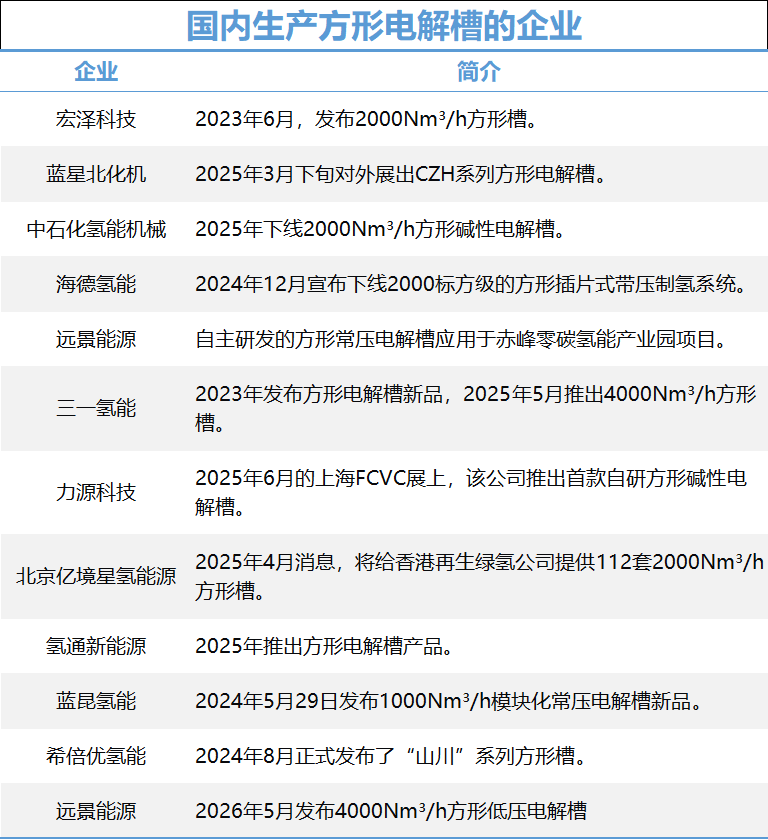Viewport: 768px width, 840px height.
Task: Click the 简介 column header
Action: click(x=479, y=71)
